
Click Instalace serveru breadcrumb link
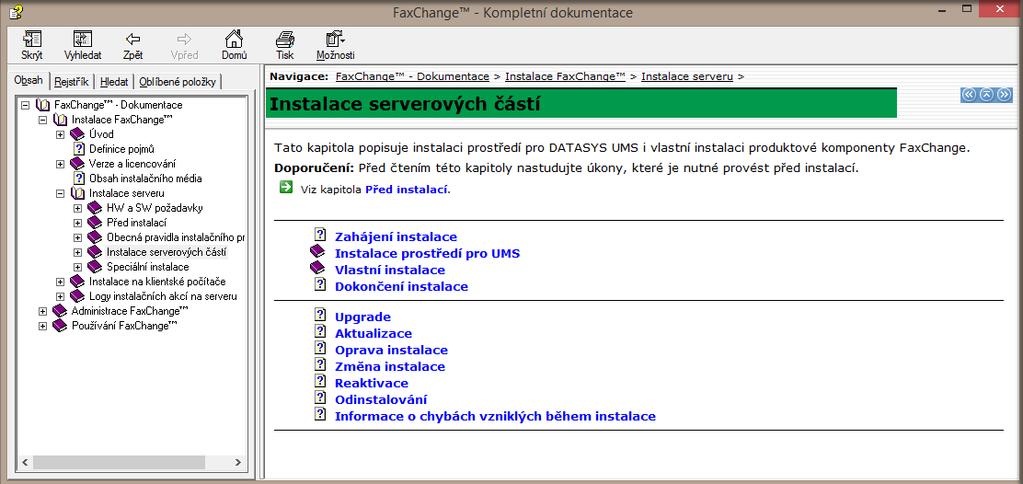(687, 76)
